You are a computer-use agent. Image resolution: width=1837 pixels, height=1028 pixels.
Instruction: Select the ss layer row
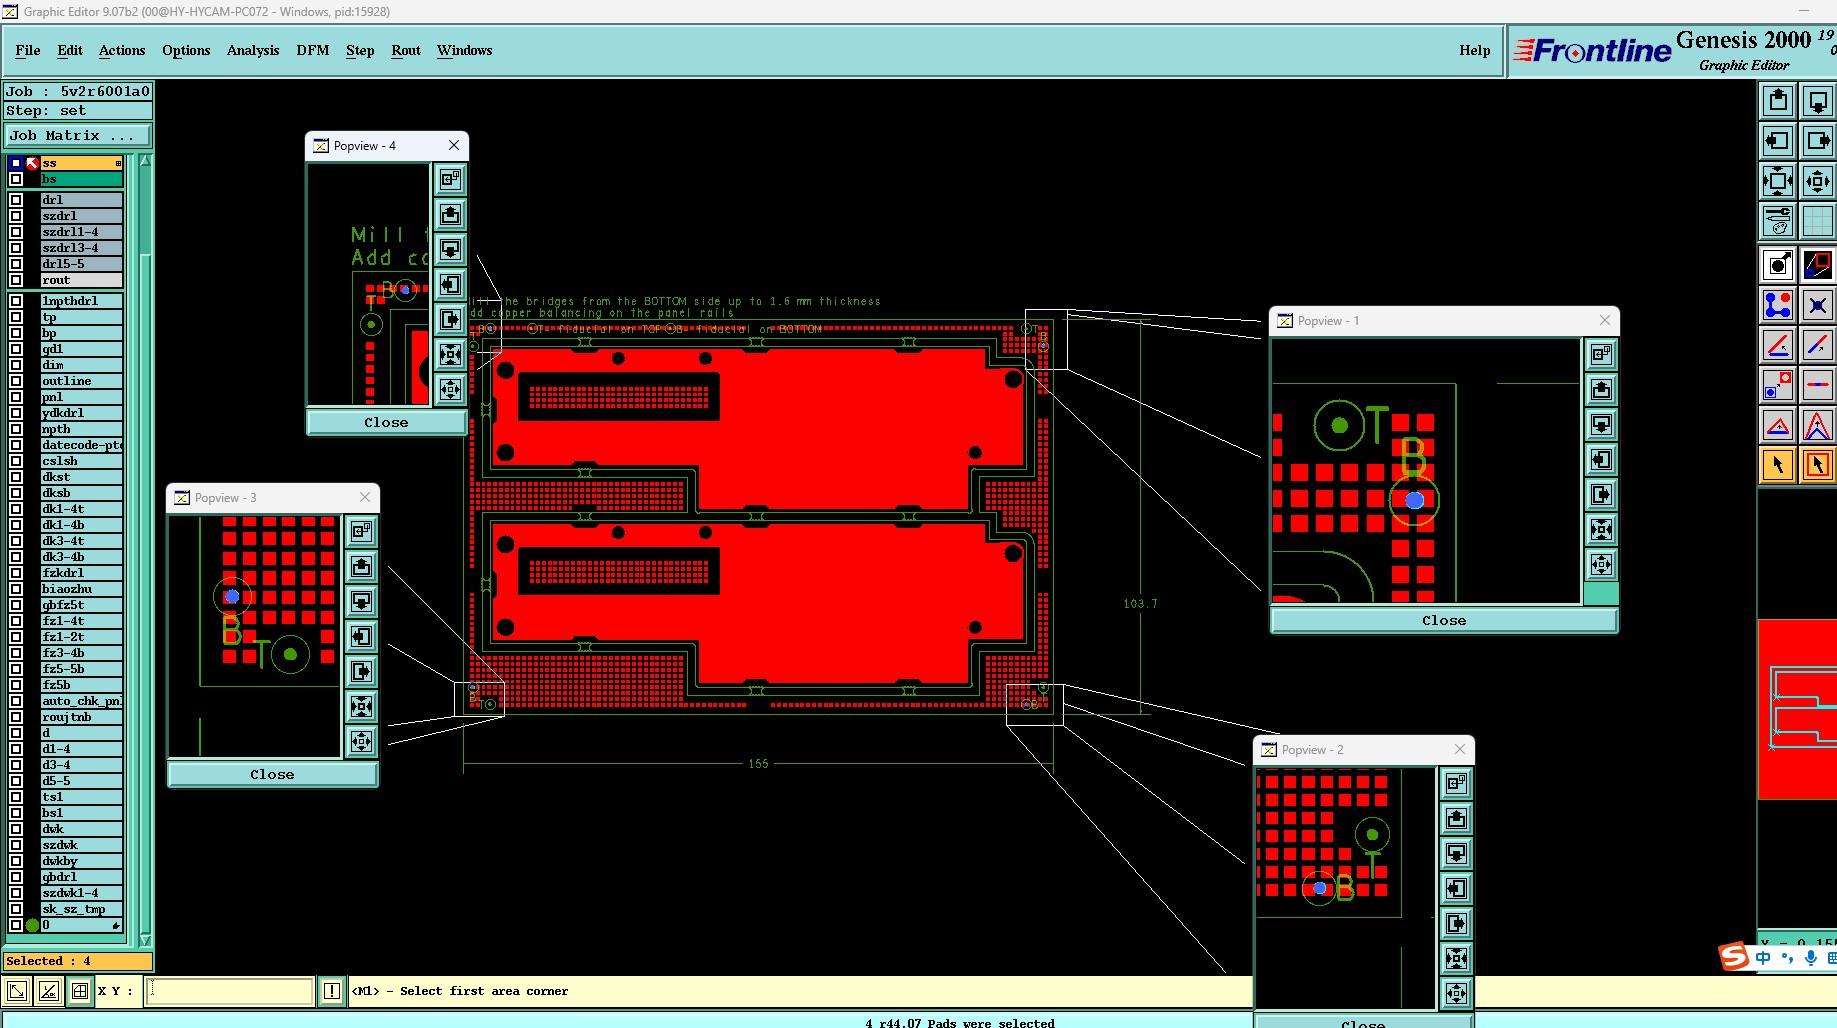tap(82, 163)
